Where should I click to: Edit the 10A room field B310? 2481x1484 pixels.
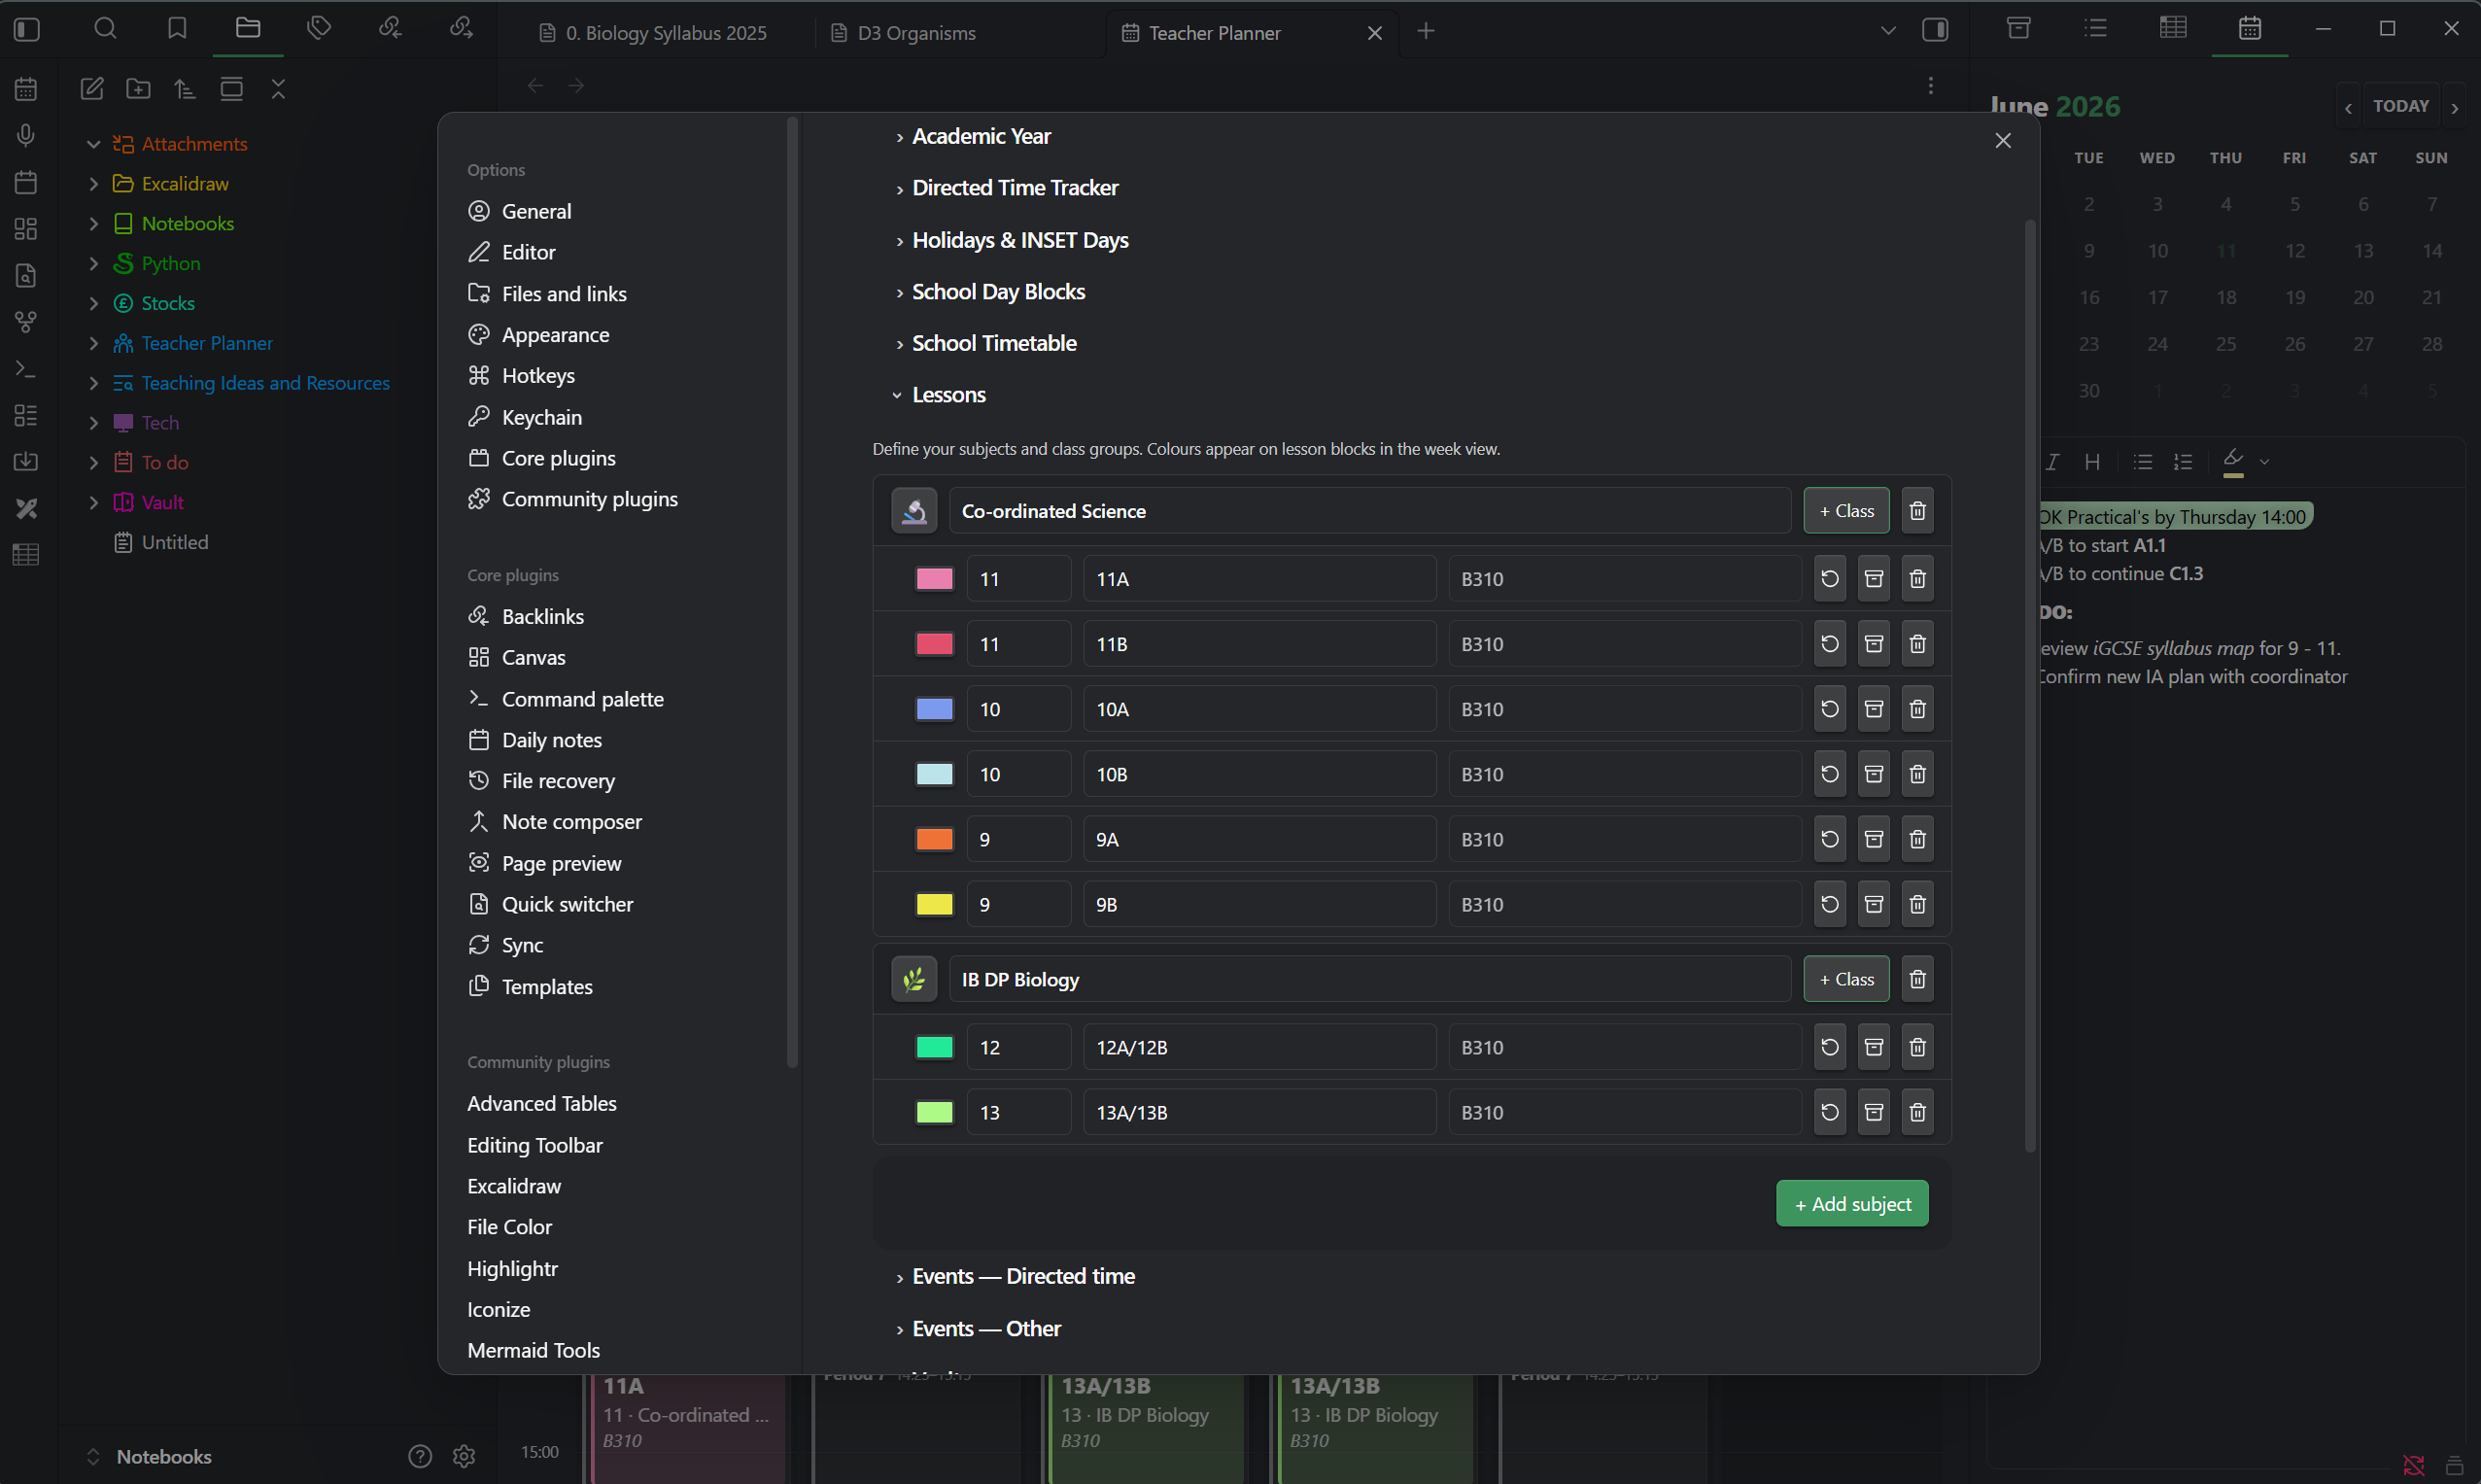click(x=1624, y=709)
